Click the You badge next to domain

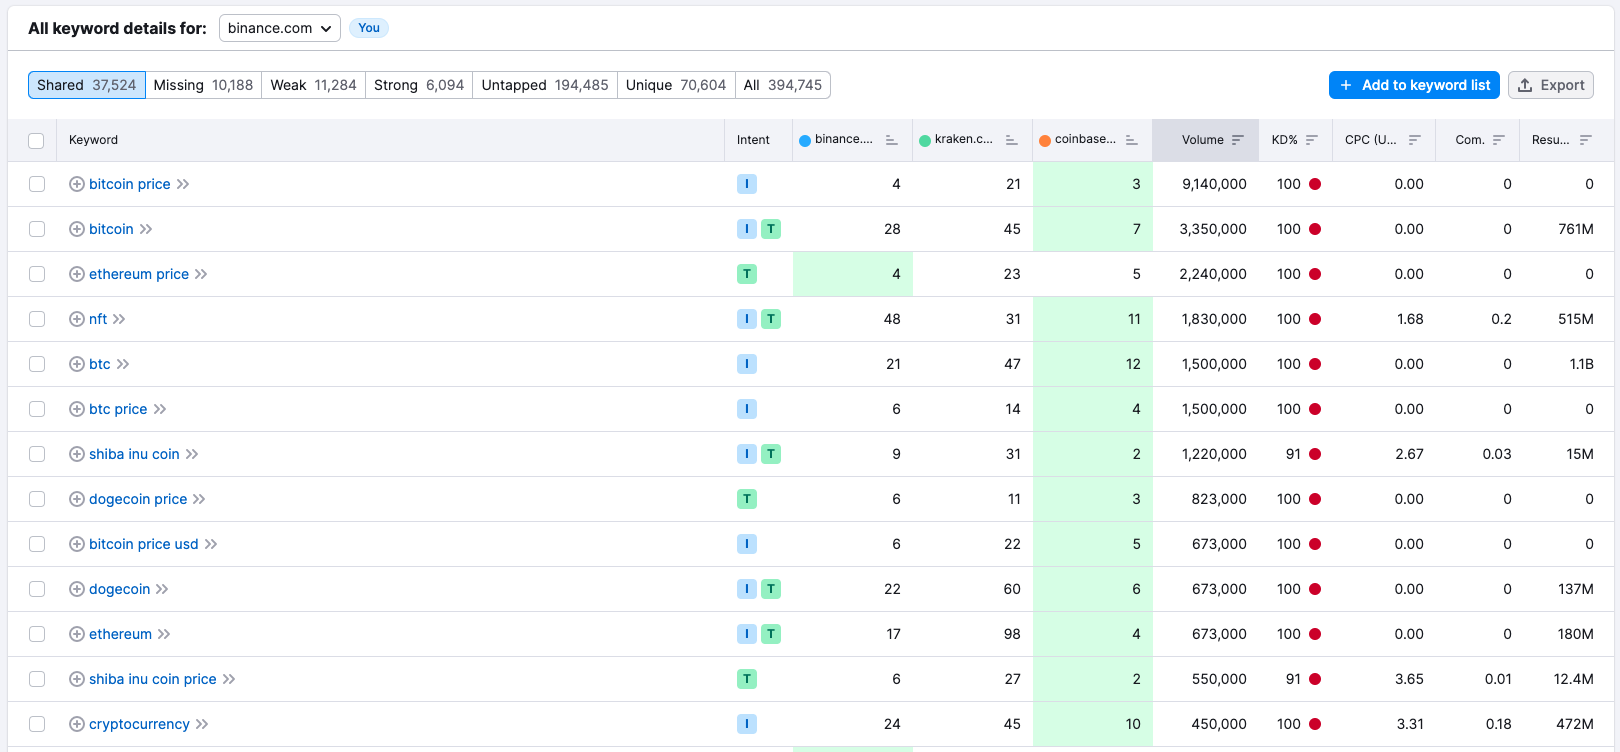(369, 28)
